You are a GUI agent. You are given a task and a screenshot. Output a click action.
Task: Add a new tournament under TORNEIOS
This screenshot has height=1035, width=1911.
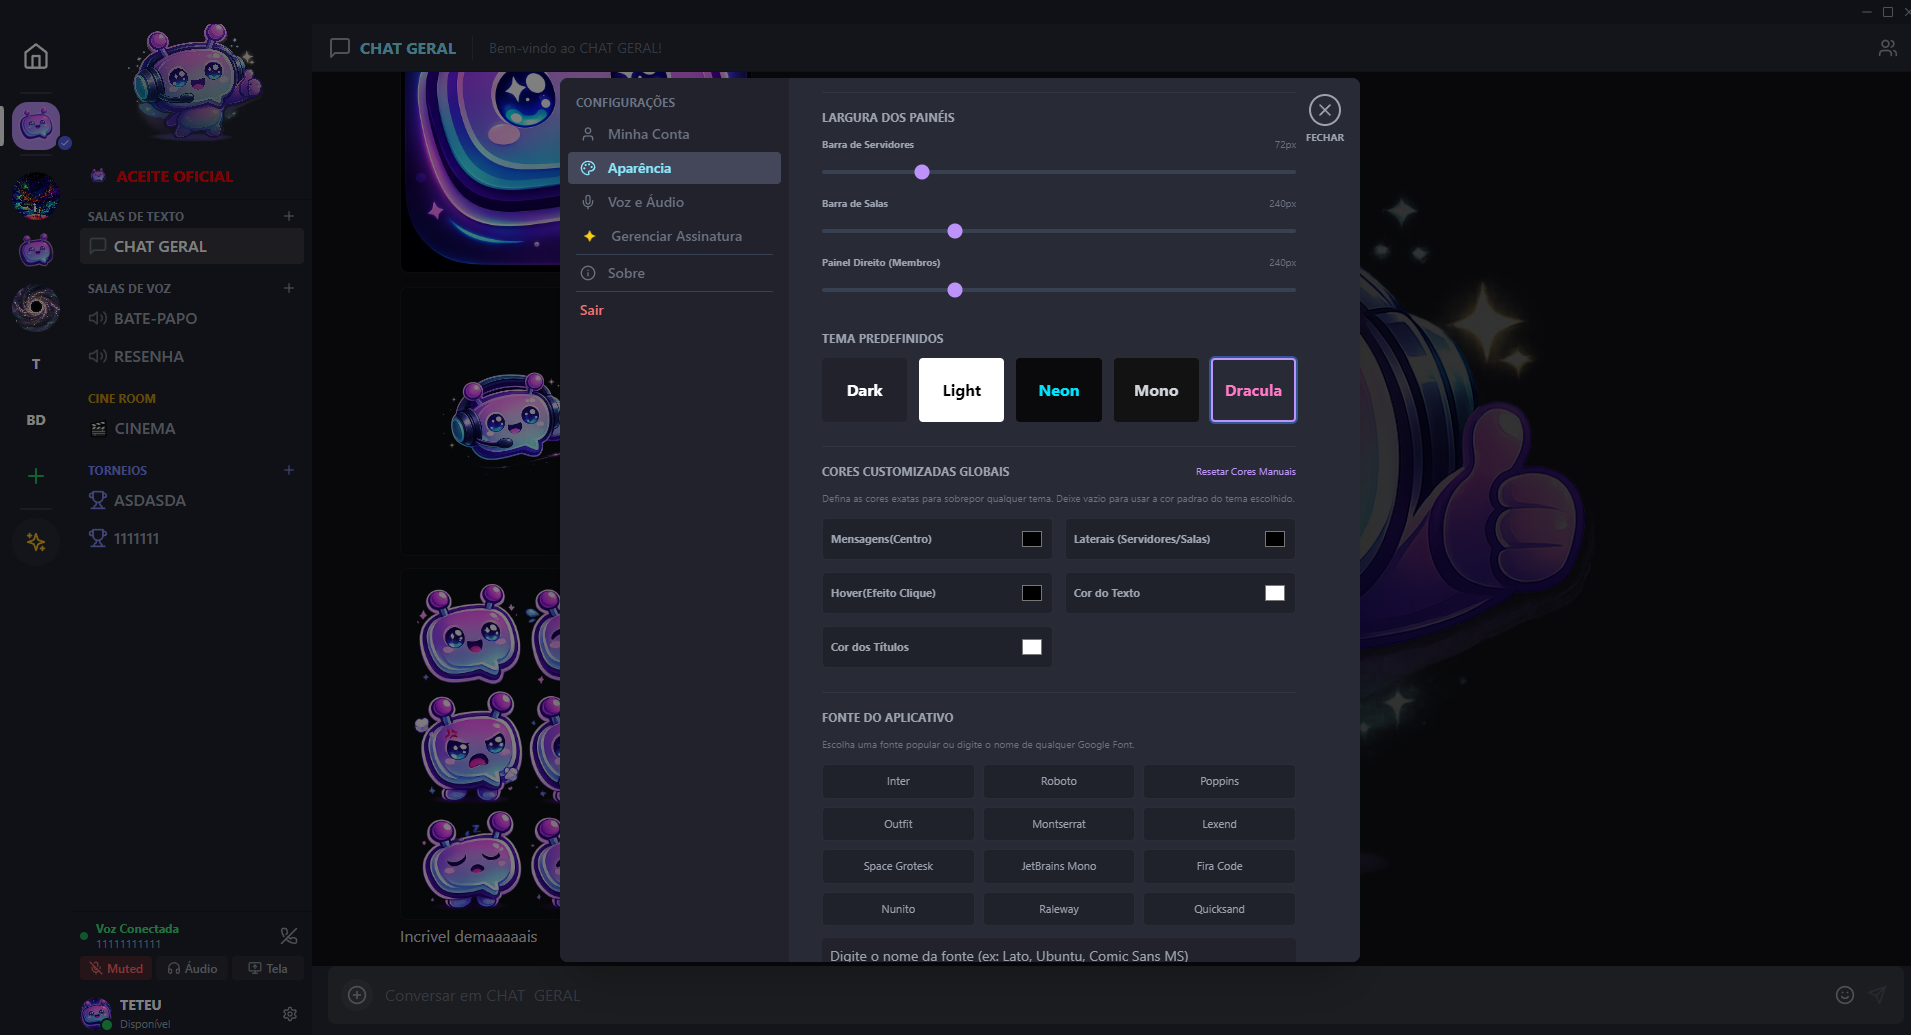[x=289, y=470]
